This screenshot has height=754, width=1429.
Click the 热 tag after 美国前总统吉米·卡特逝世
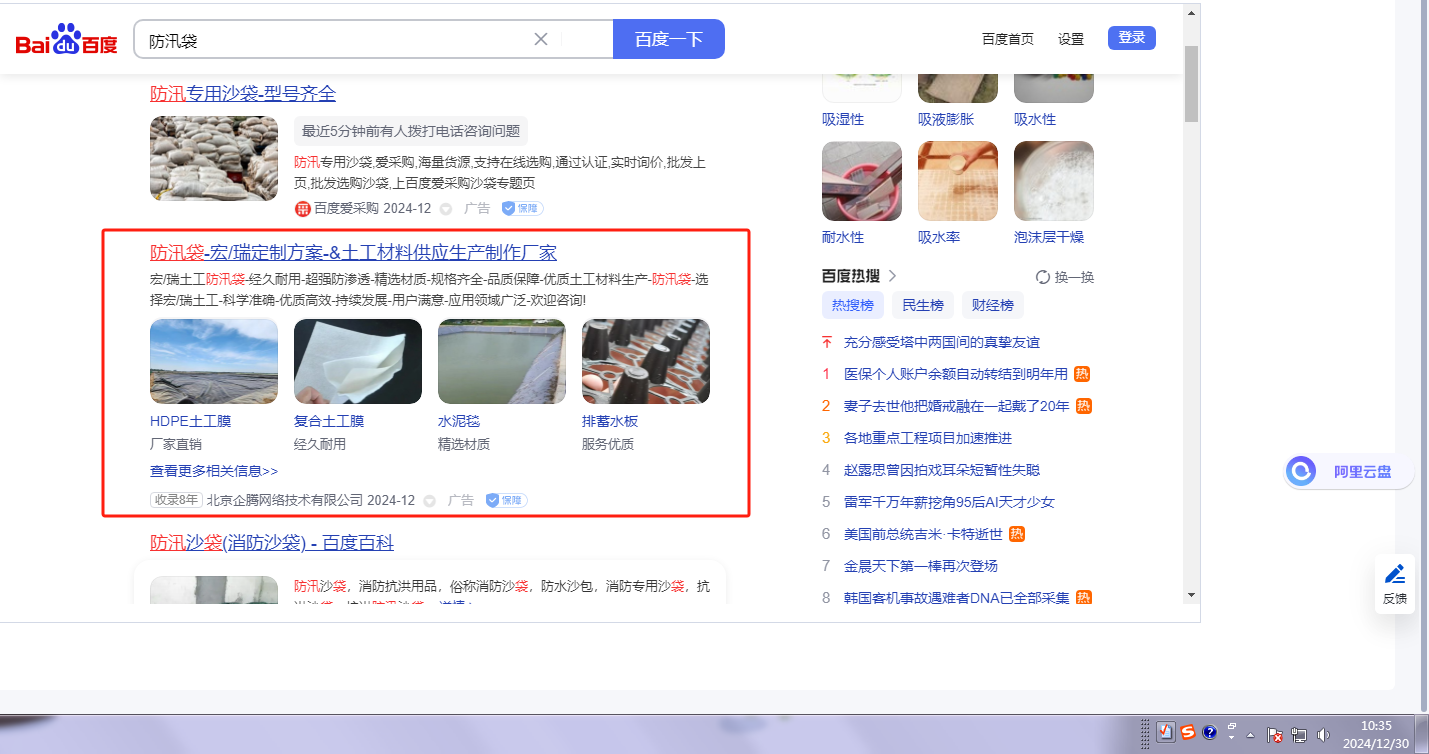(x=1017, y=534)
